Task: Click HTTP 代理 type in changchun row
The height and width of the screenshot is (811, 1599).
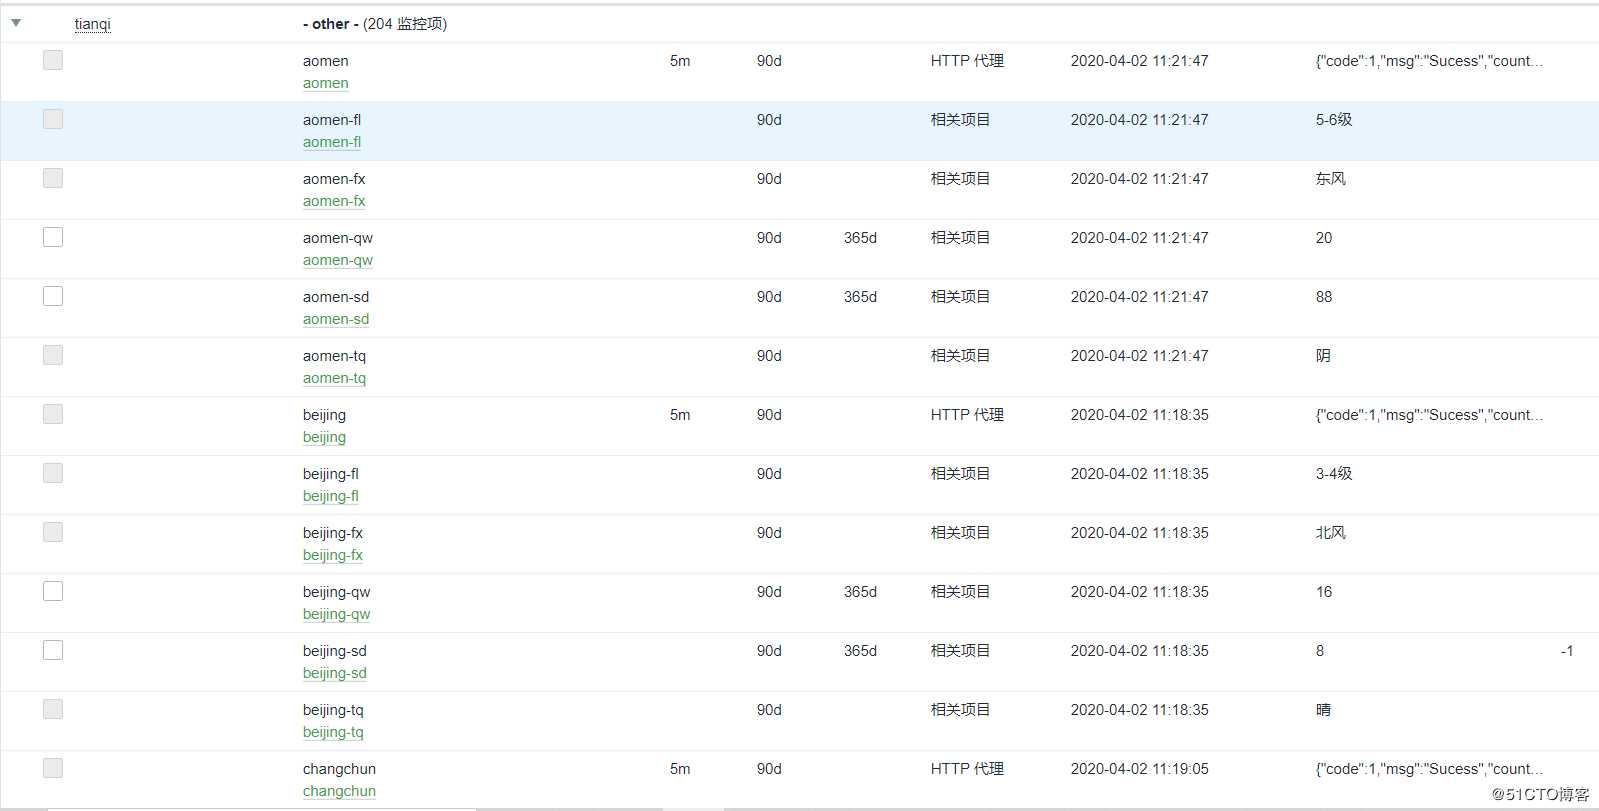Action: click(967, 769)
